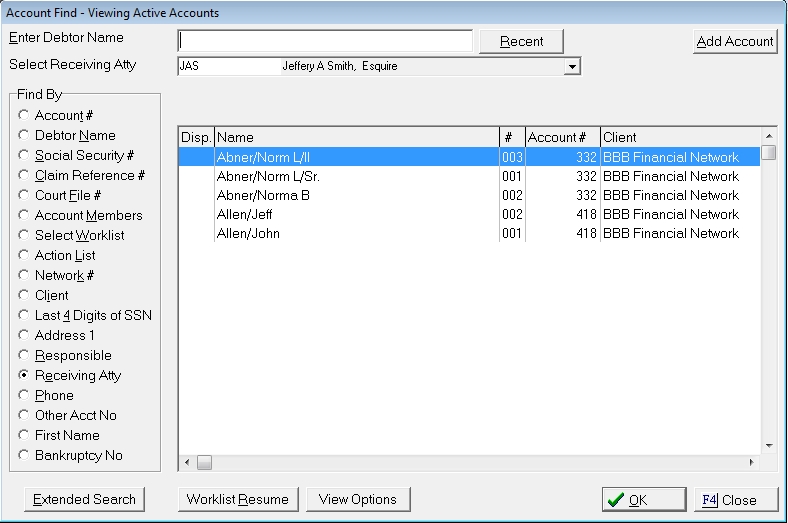Click the Name column header
Image resolution: width=788 pixels, height=523 pixels.
(356, 137)
